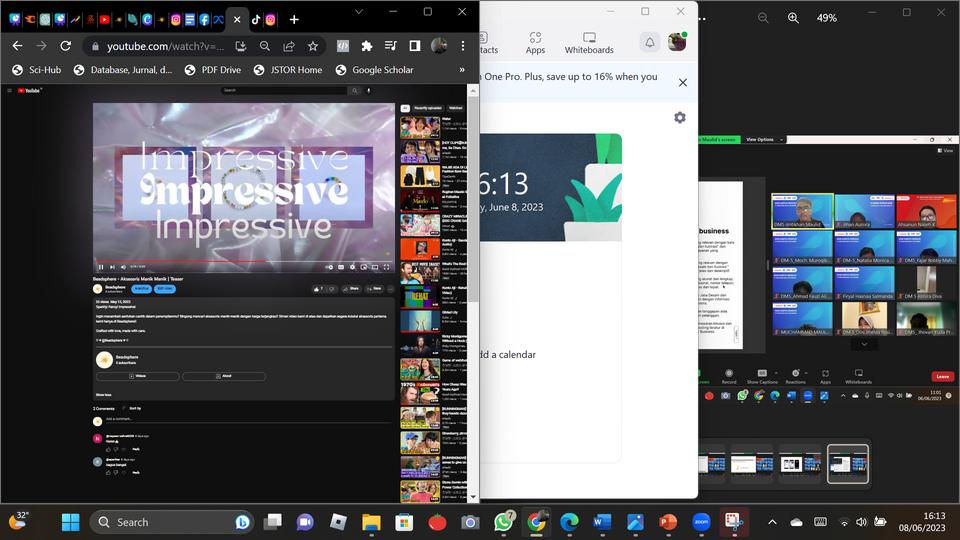
Task: Show hidden system tray icons
Action: point(772,522)
